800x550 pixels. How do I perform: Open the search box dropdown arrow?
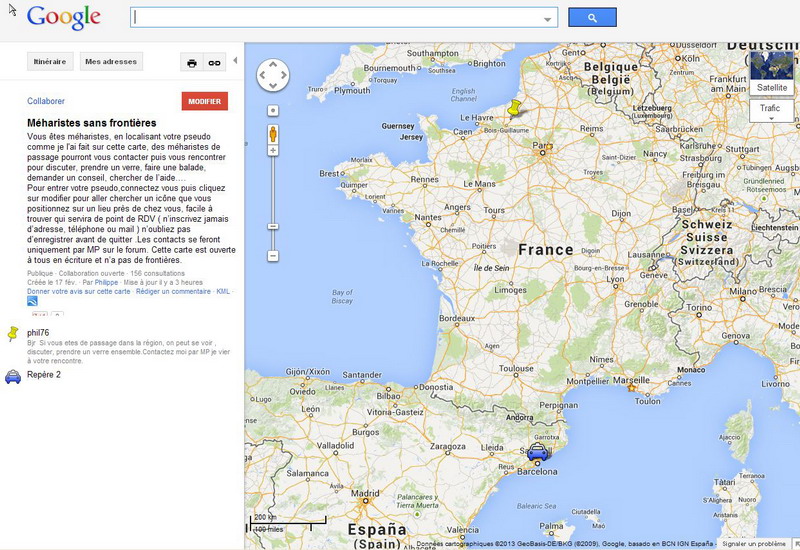click(547, 19)
